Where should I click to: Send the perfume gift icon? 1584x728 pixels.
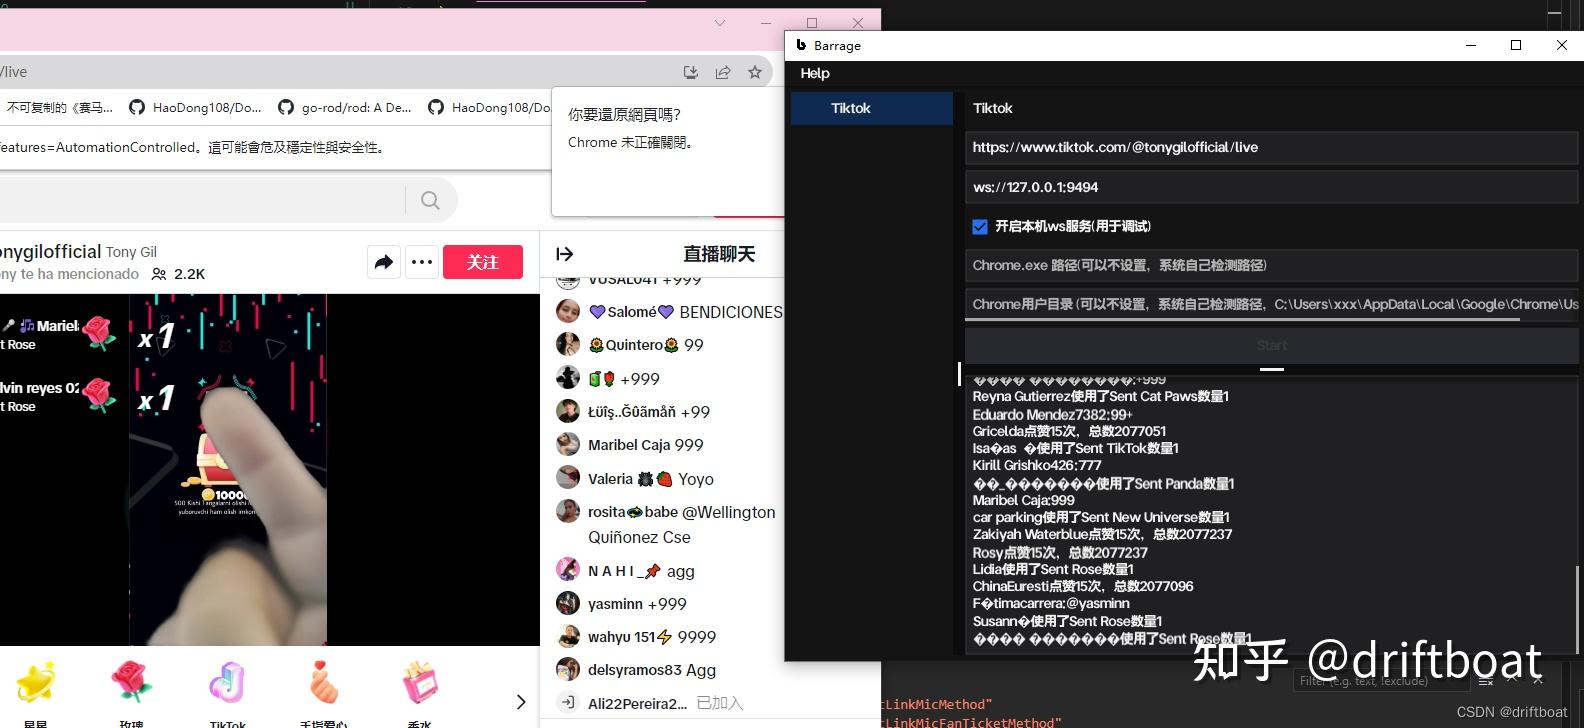tap(420, 682)
